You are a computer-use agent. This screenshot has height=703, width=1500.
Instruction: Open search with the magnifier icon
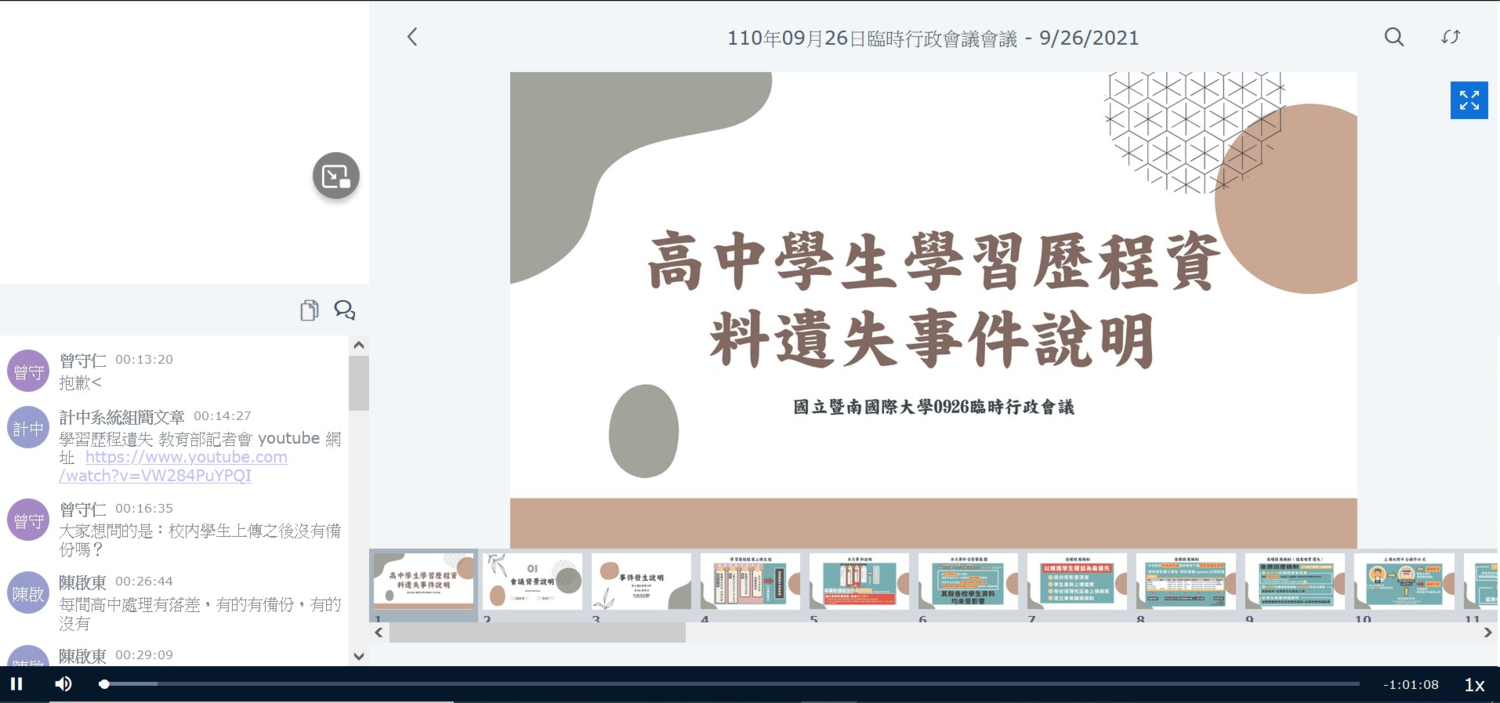1394,37
